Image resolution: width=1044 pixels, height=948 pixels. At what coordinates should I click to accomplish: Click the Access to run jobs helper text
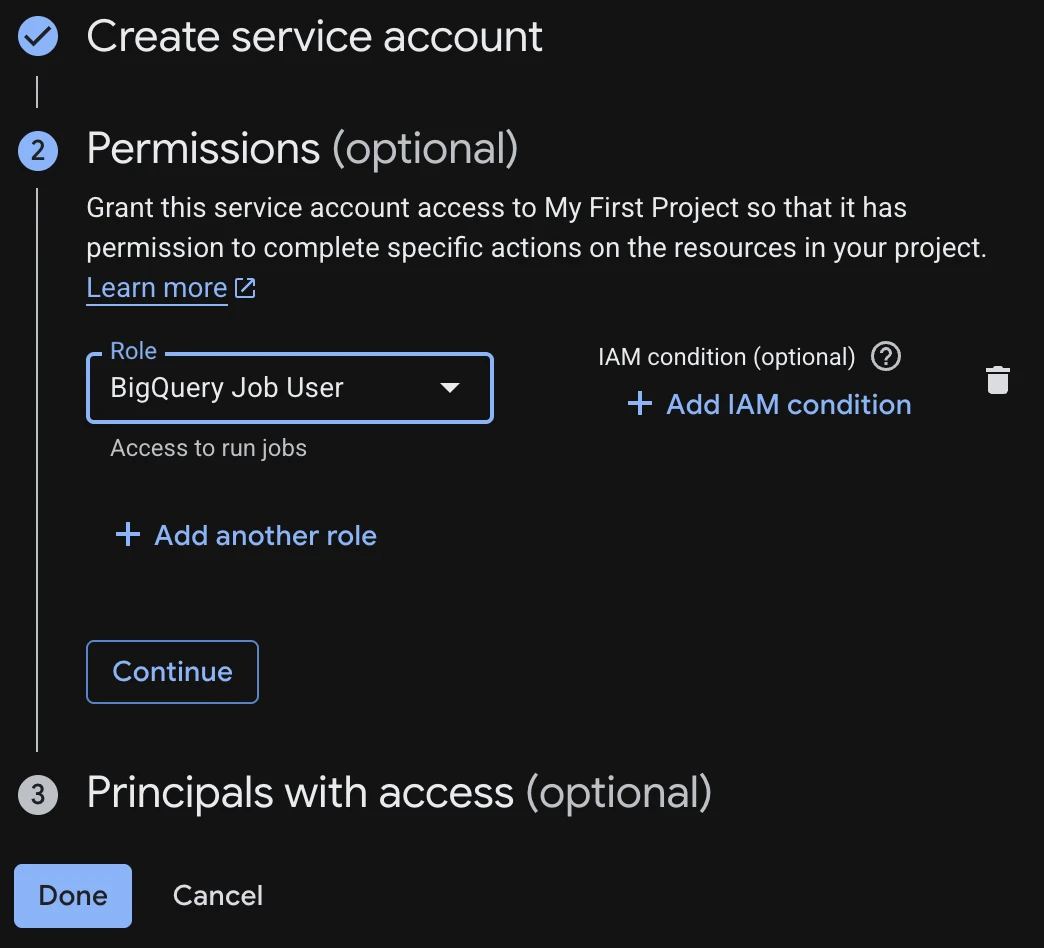[x=208, y=448]
